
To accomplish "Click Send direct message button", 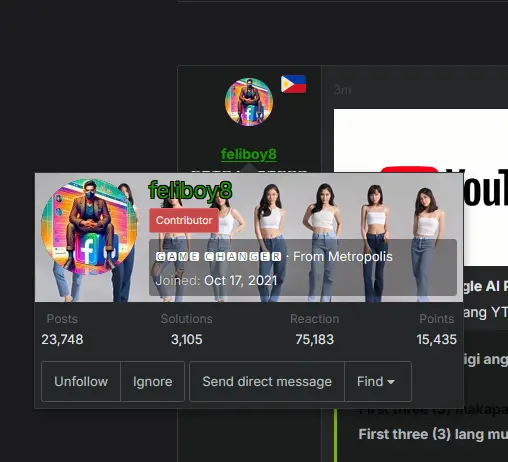I will click(267, 381).
